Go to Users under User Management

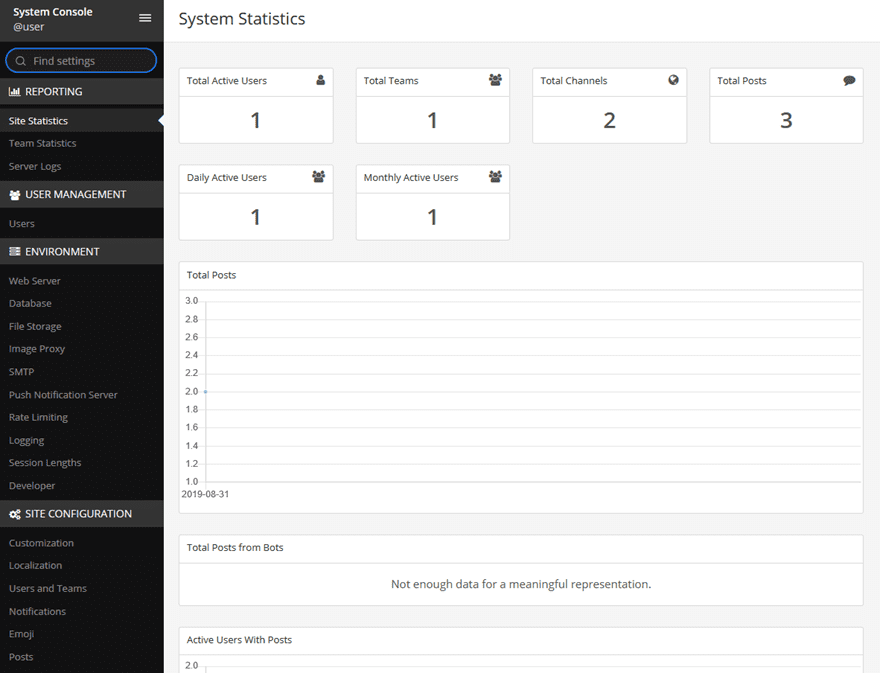point(22,223)
